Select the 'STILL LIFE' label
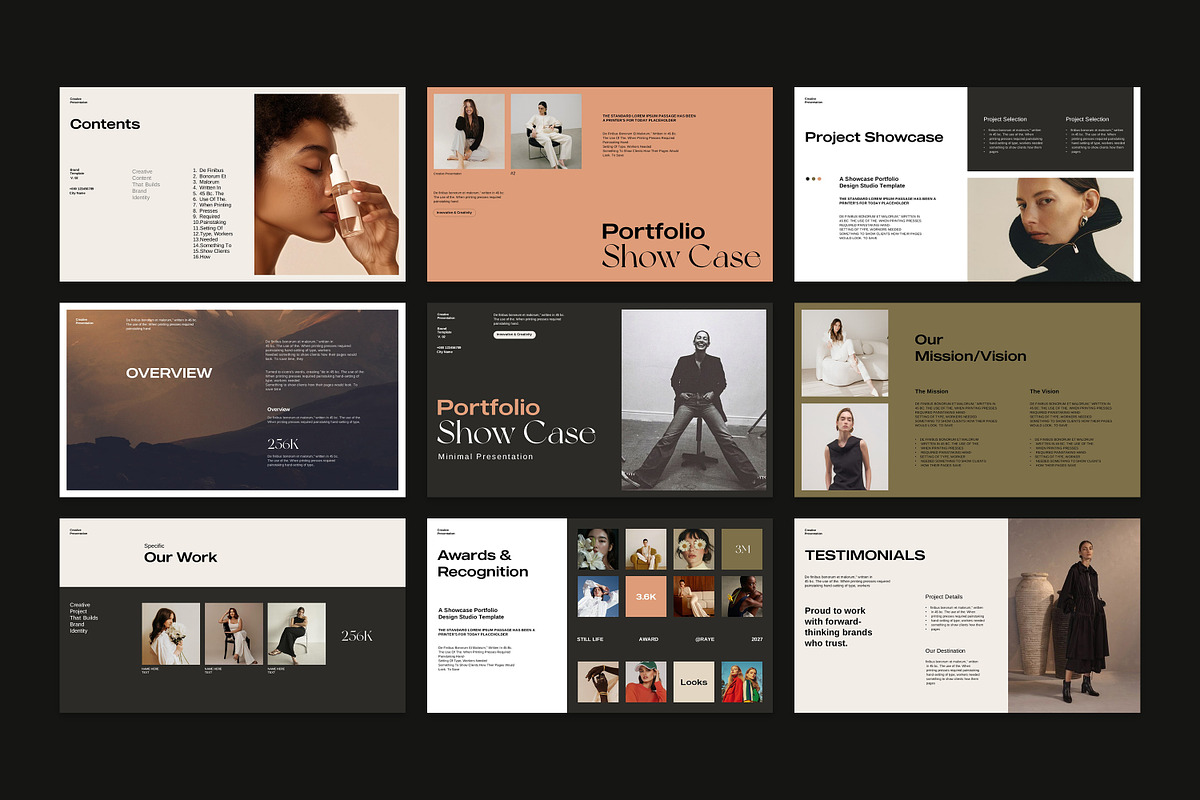 pos(591,638)
